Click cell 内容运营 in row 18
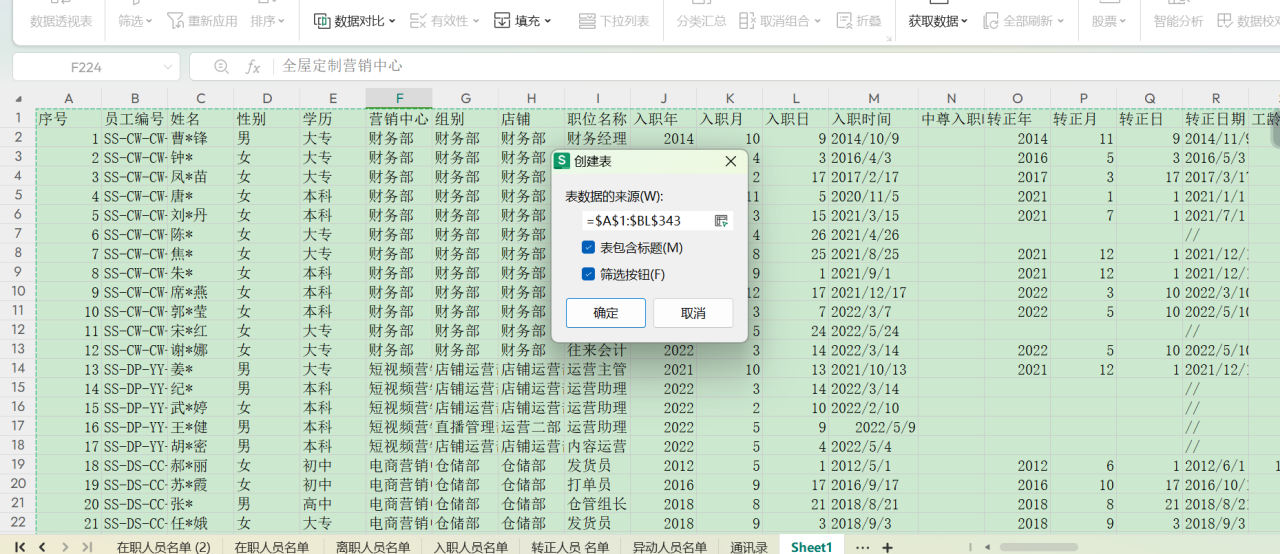This screenshot has width=1280, height=554. coord(597,446)
